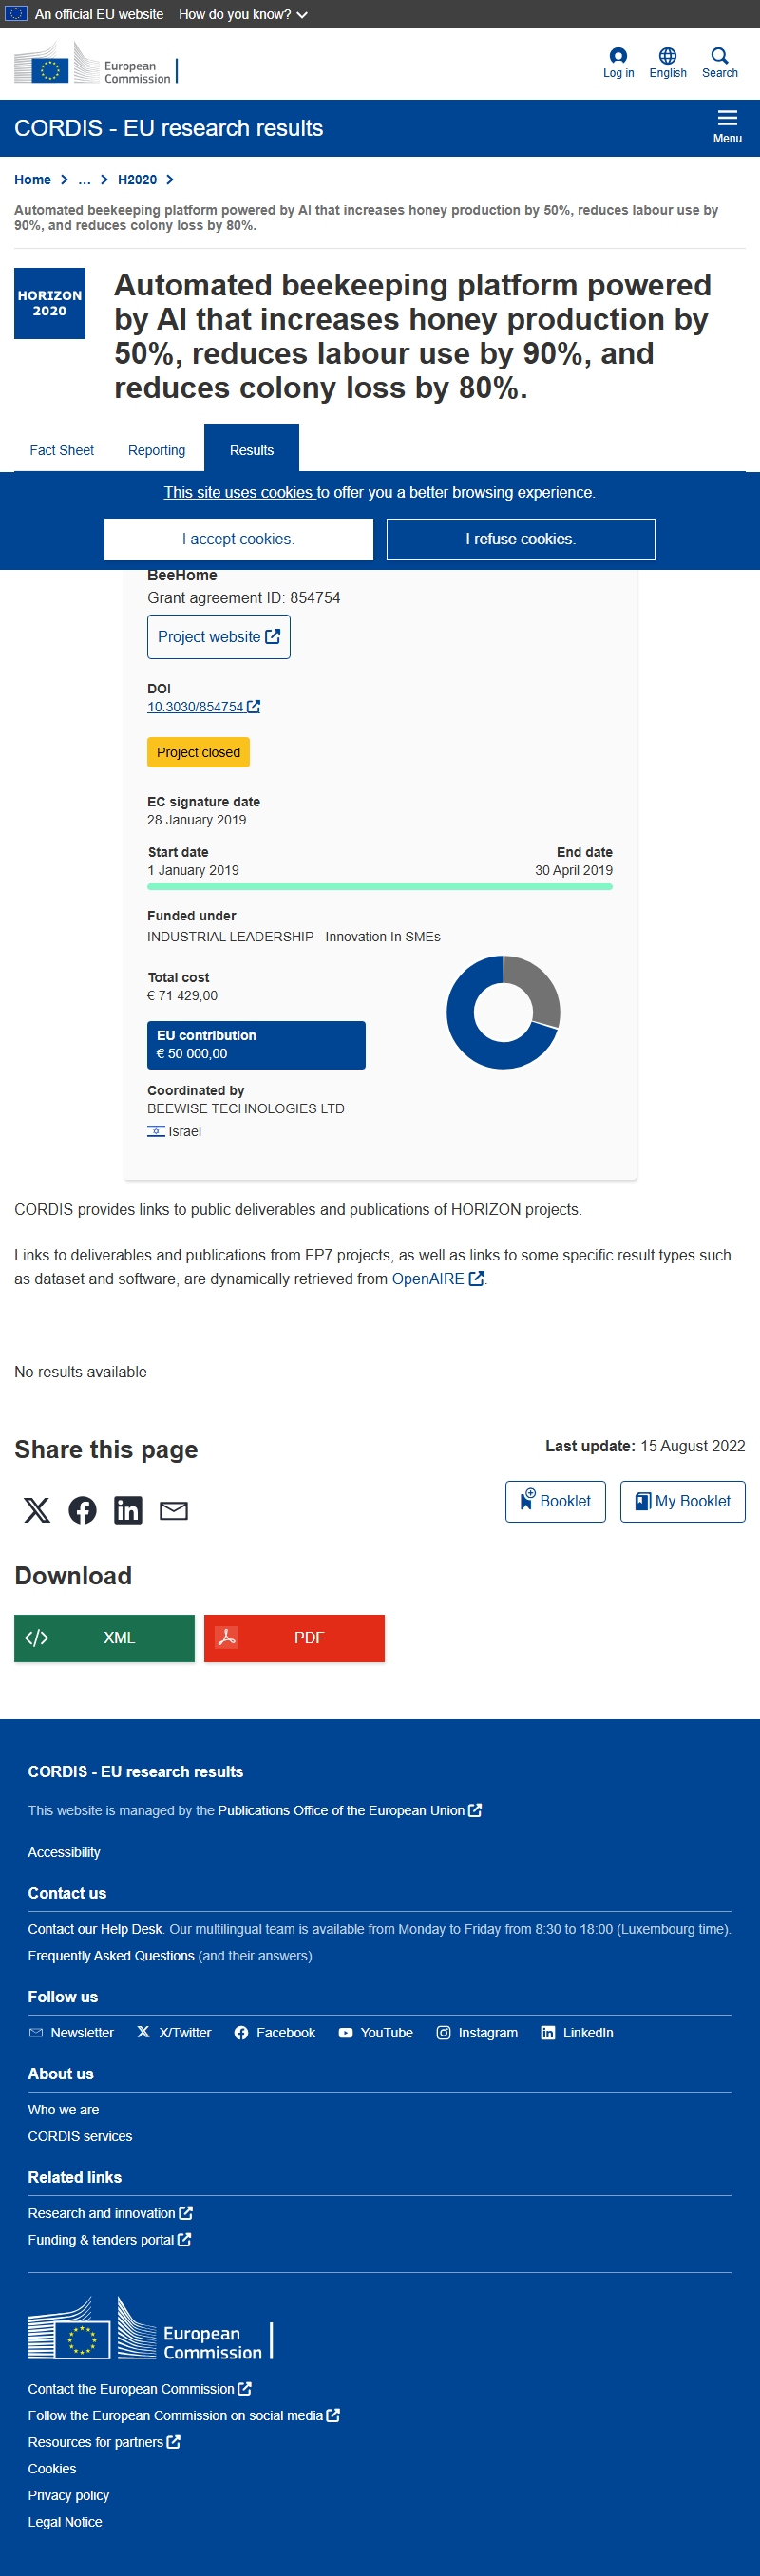Share page on Facebook icon
Image resolution: width=760 pixels, height=2576 pixels.
pos(83,1510)
